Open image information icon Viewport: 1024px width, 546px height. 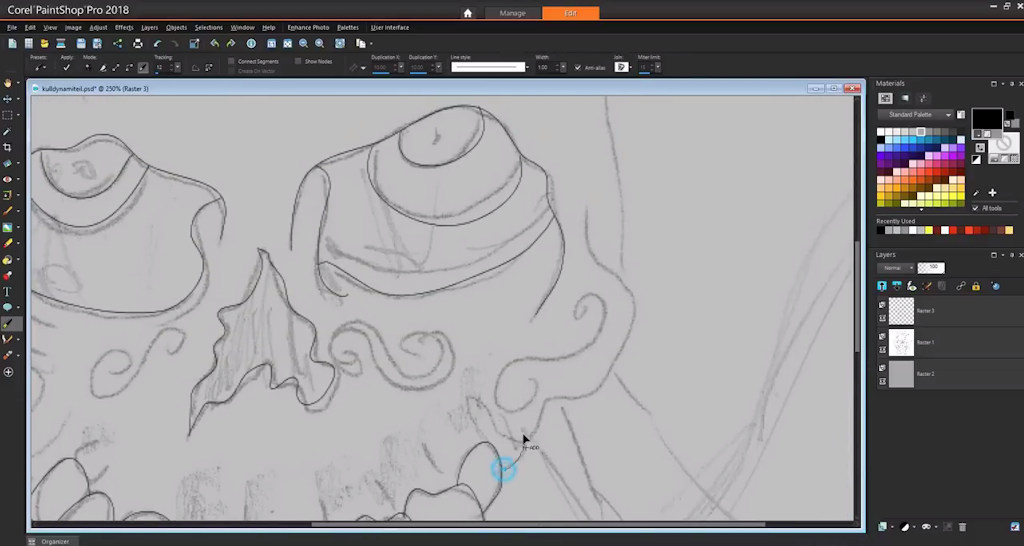click(251, 44)
